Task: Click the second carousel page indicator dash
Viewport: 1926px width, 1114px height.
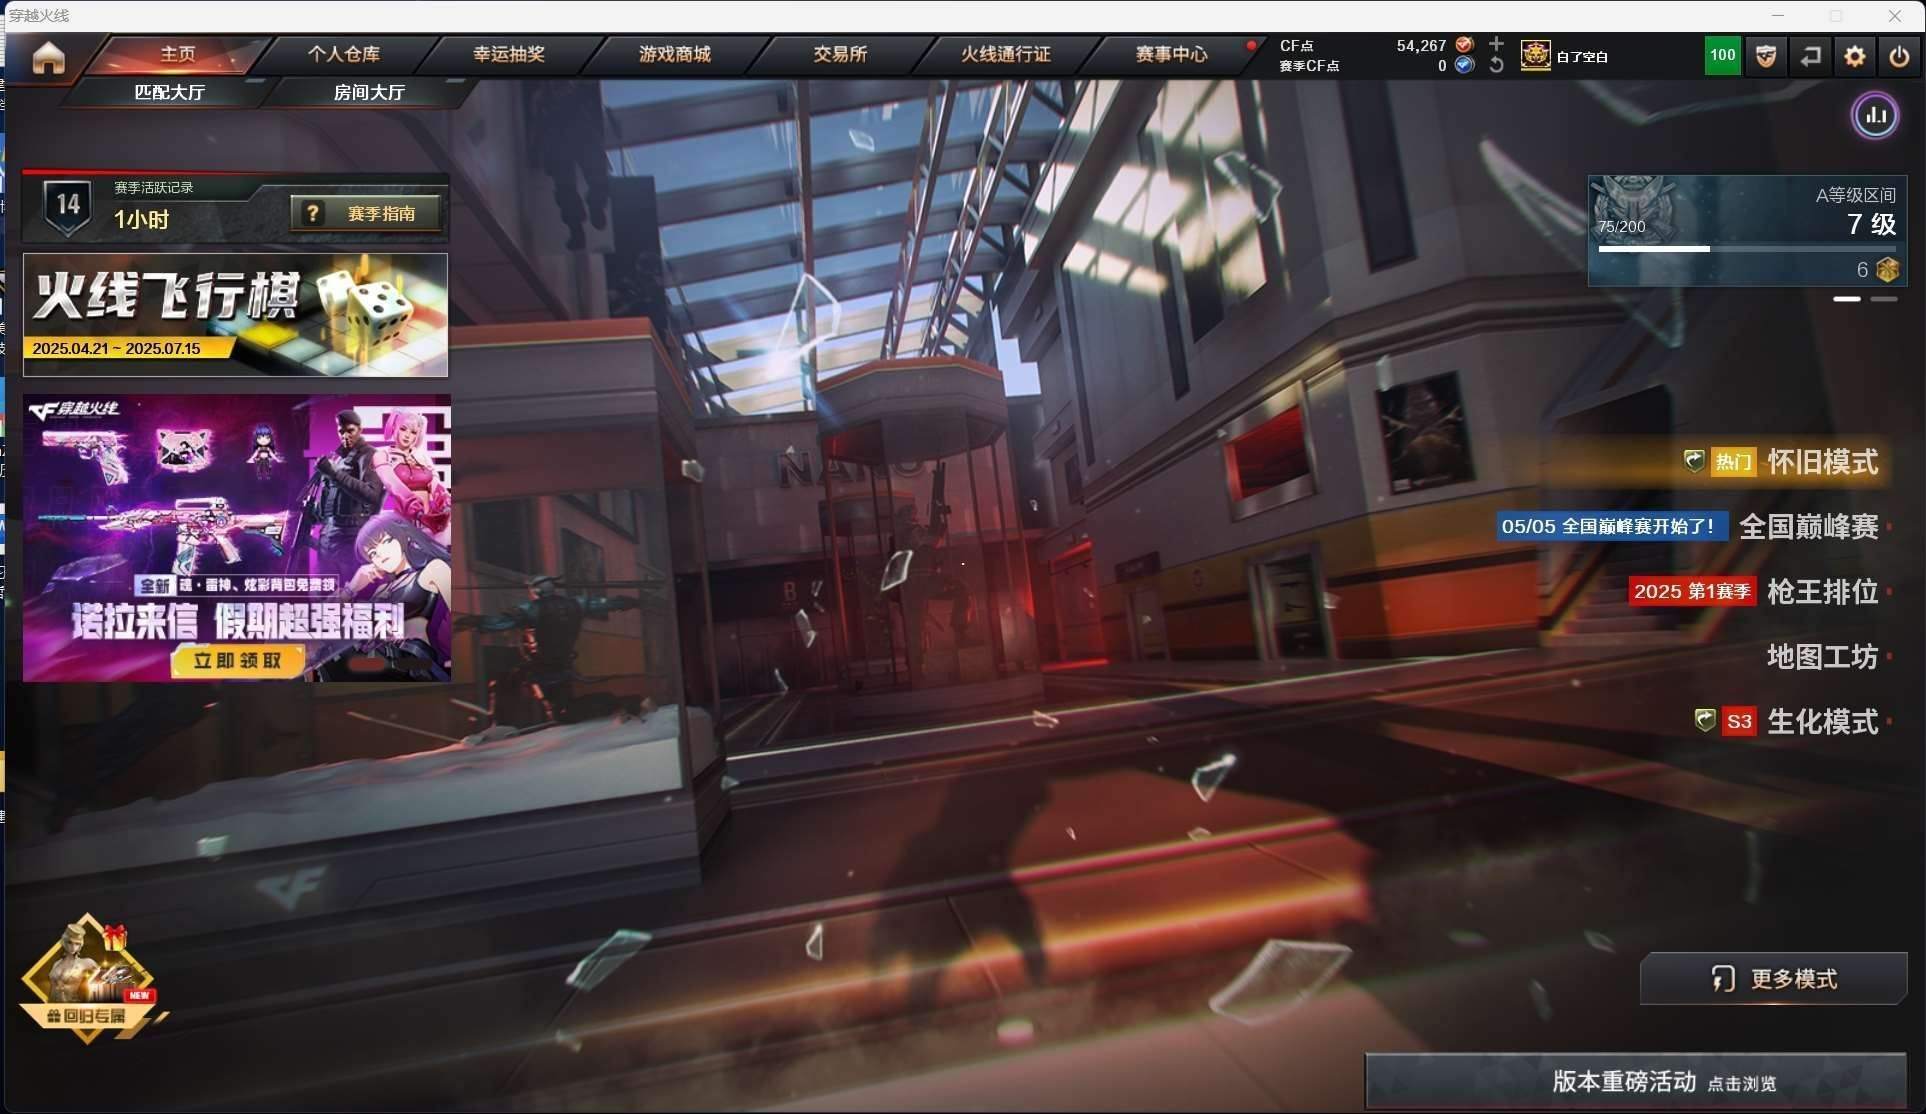Action: tap(1883, 299)
